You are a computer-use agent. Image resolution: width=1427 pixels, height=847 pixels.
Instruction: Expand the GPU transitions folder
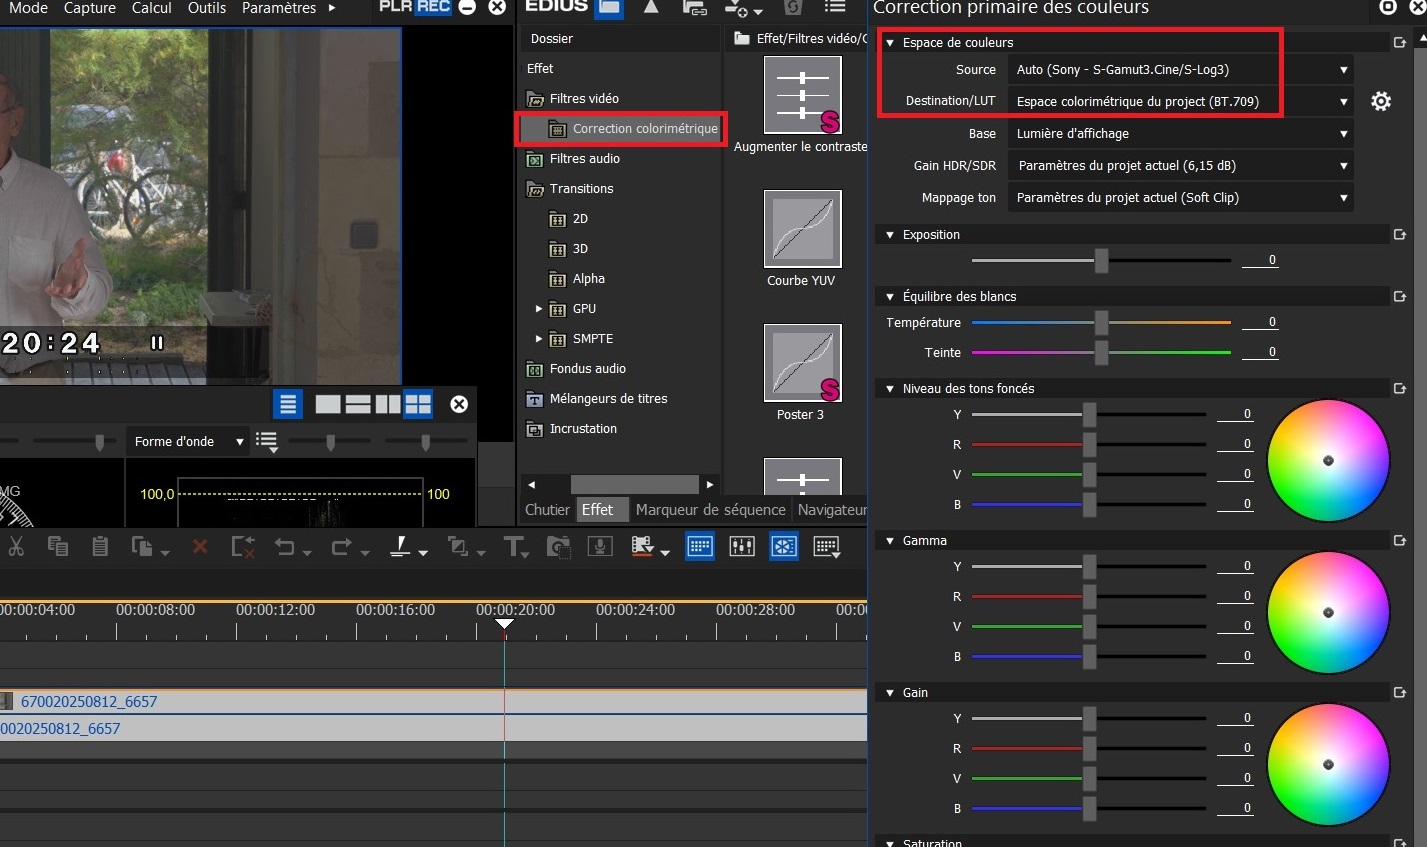(x=538, y=309)
